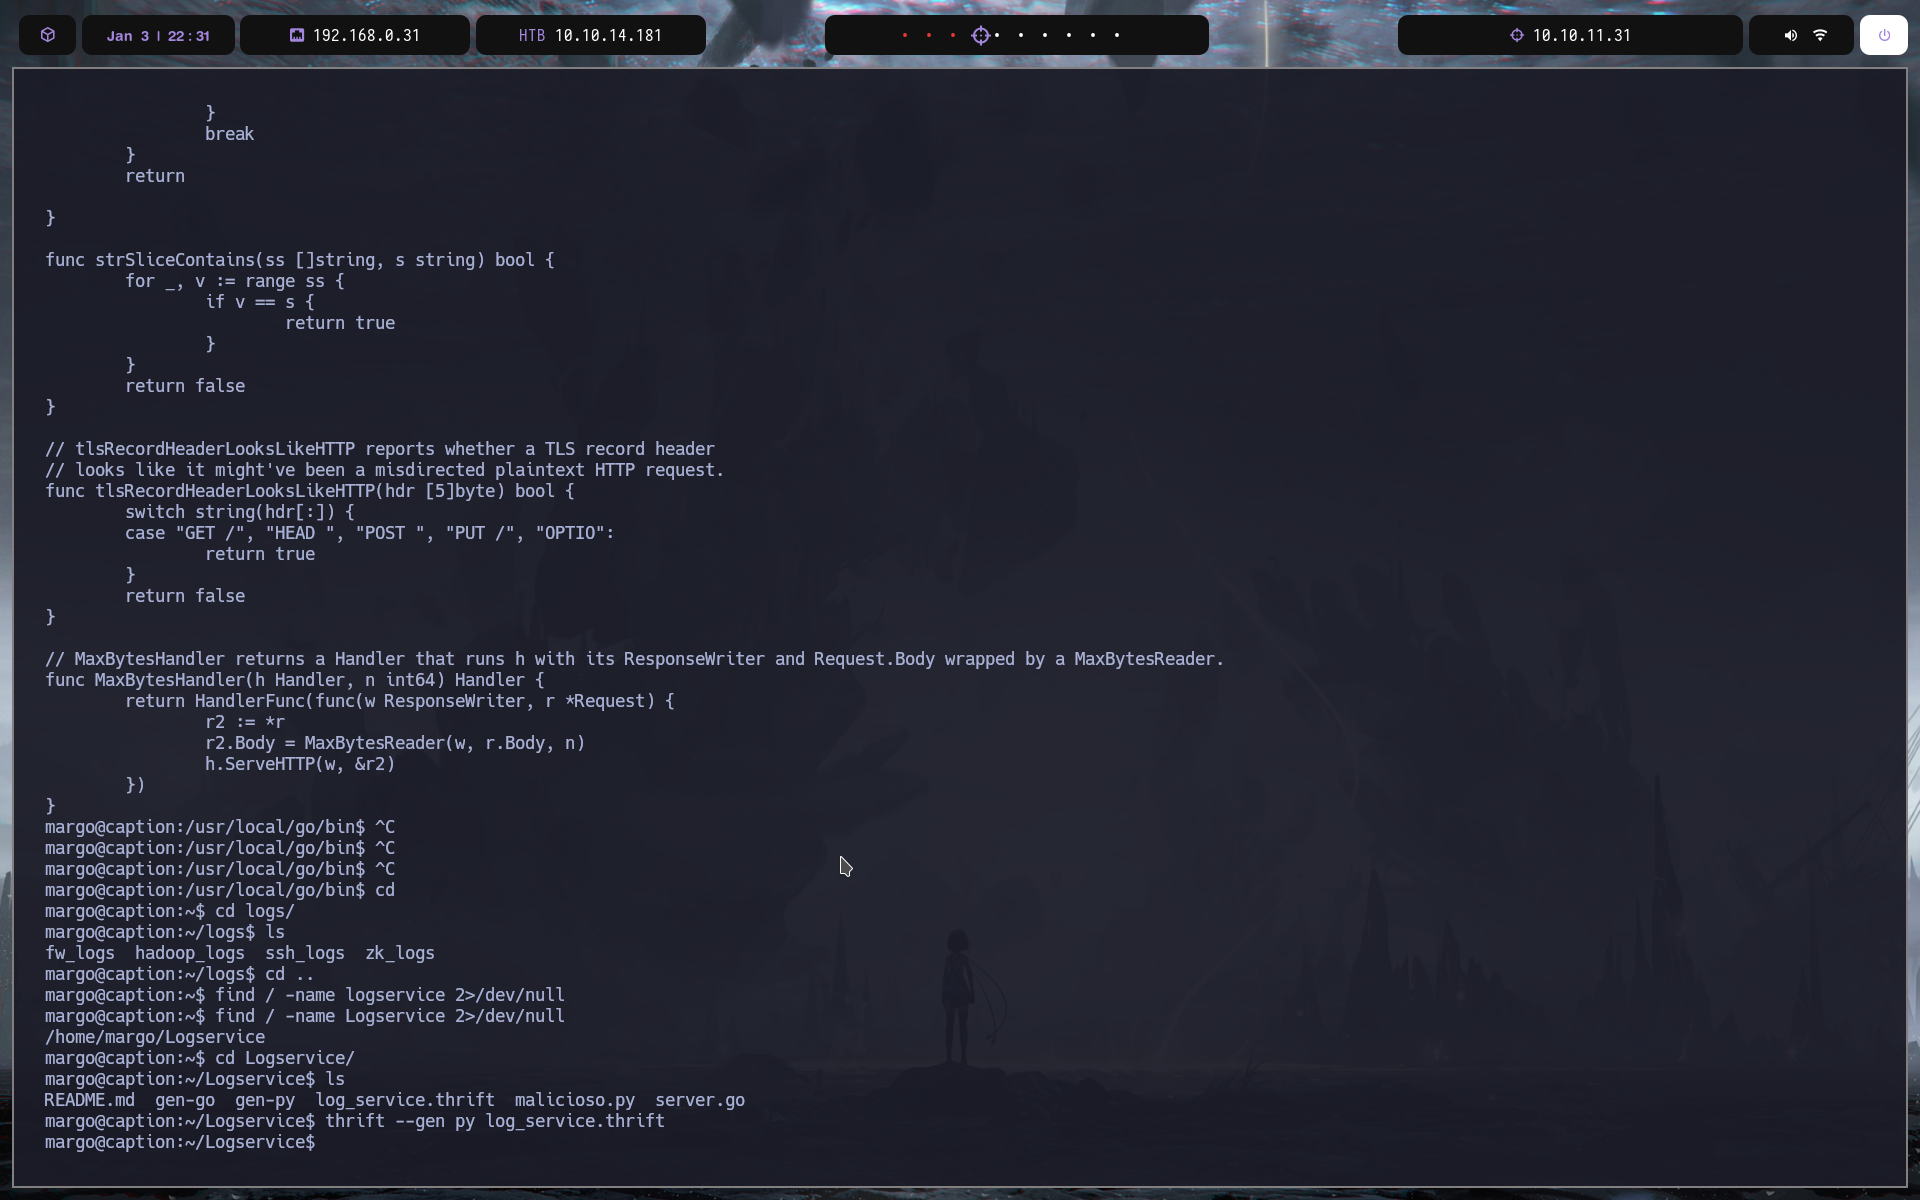Click 'ssh_logs' in the logs listing

[x=305, y=953]
